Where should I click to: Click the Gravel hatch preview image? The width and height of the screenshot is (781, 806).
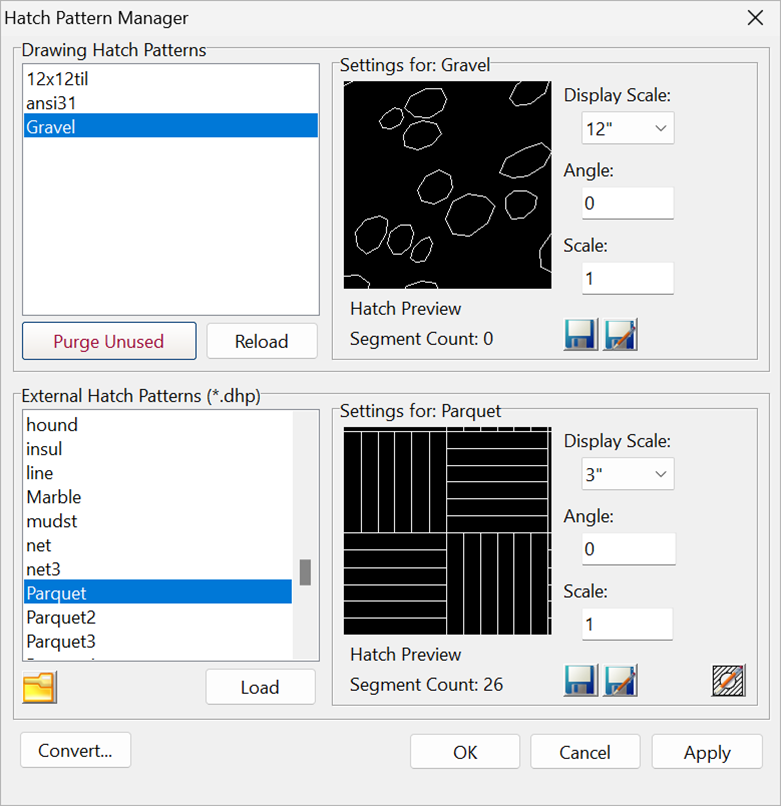pos(447,185)
